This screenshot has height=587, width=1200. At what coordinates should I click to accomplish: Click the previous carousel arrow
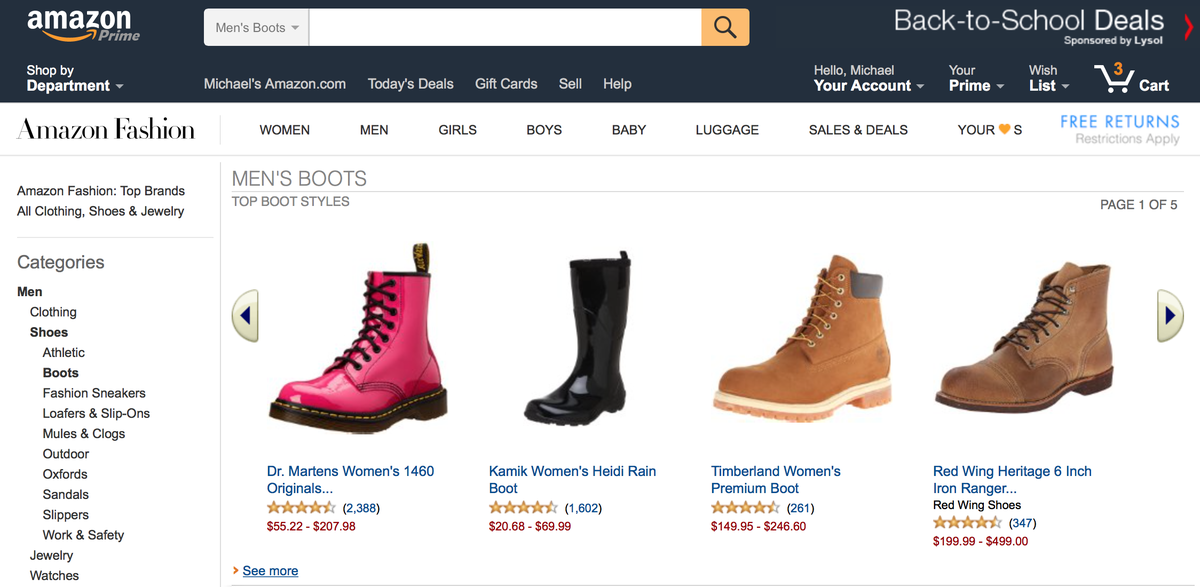point(245,315)
